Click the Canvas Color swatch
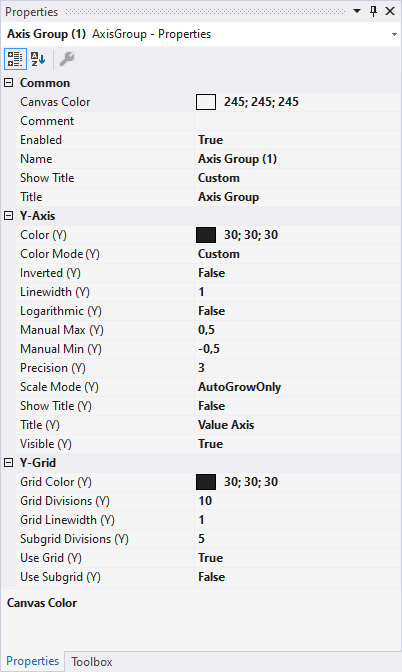The image size is (402, 672). 206,102
